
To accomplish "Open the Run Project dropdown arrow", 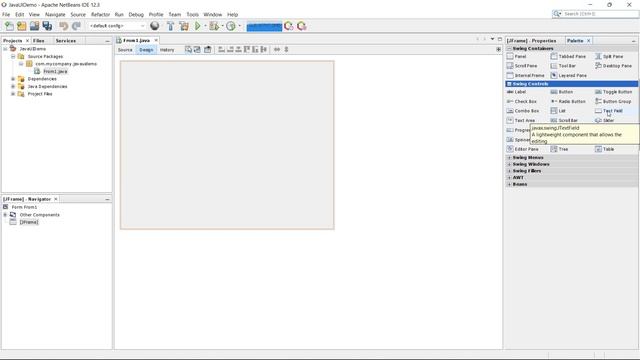I will tap(205, 26).
